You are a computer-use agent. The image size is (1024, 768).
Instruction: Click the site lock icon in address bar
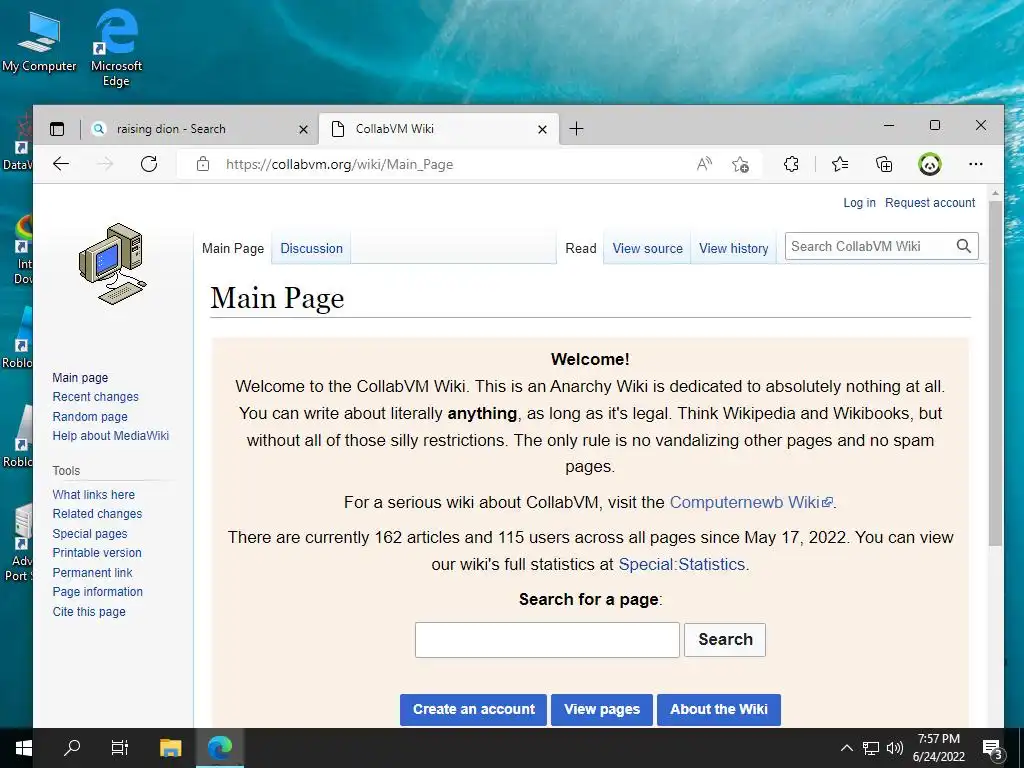click(x=203, y=164)
